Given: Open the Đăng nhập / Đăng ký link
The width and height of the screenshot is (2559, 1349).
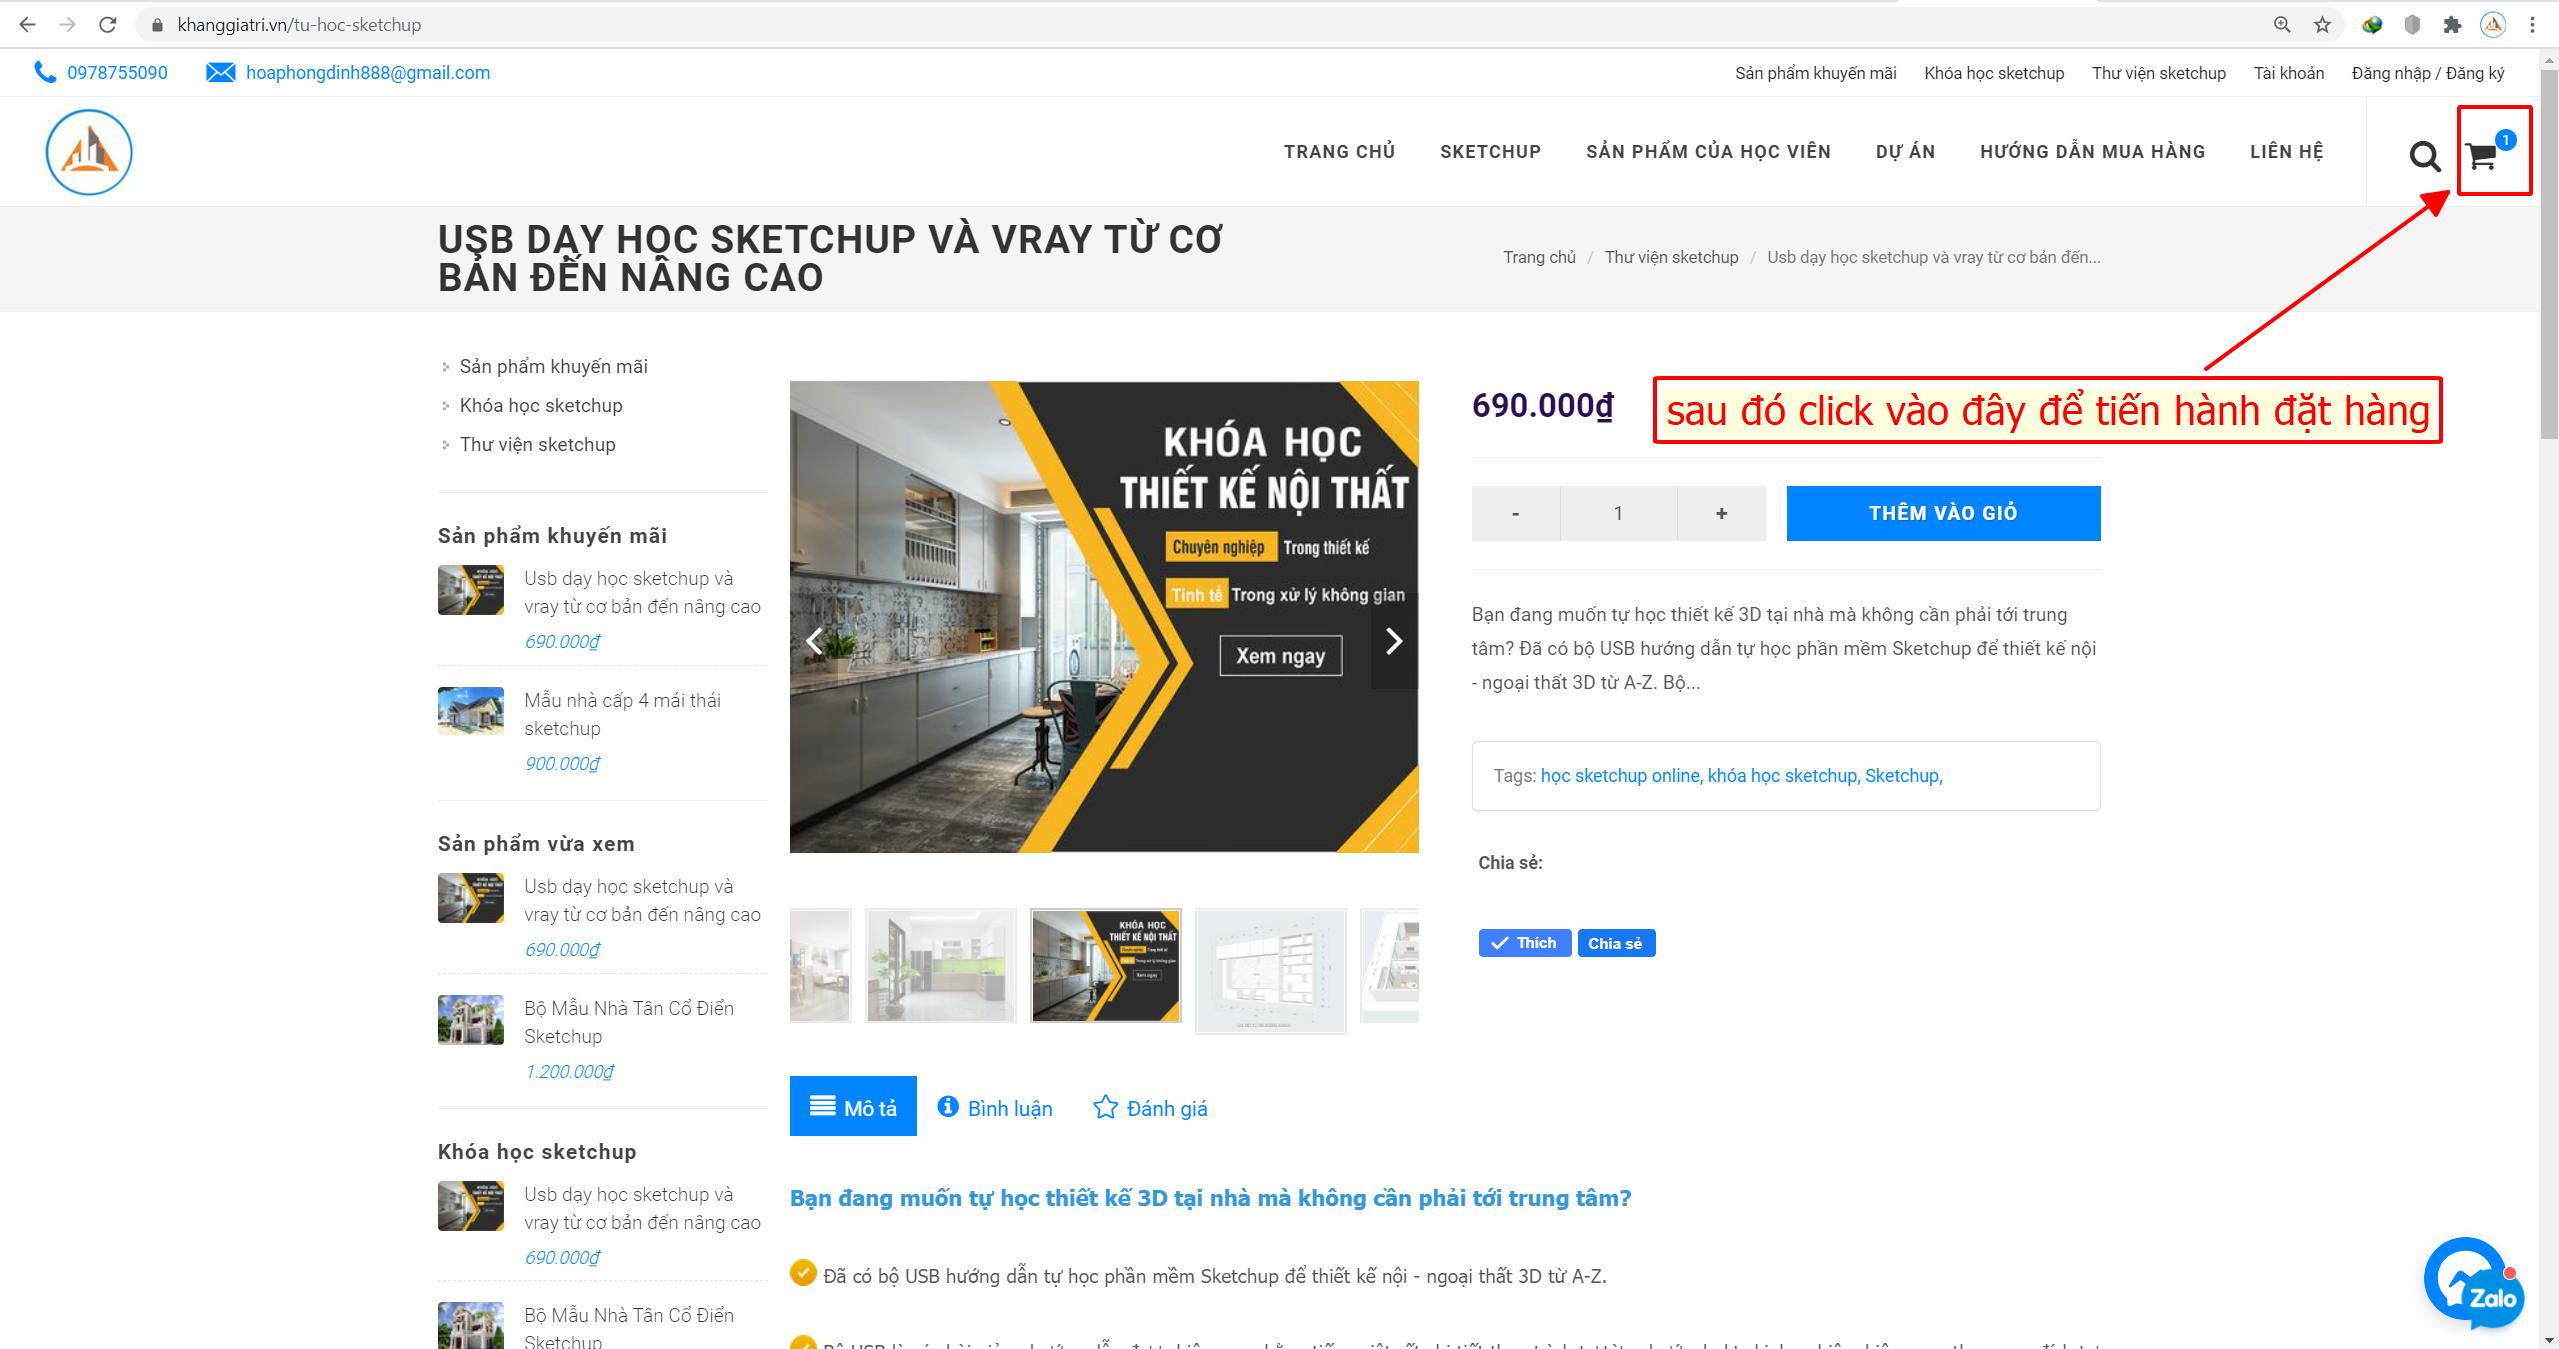Looking at the screenshot, I should point(2428,73).
